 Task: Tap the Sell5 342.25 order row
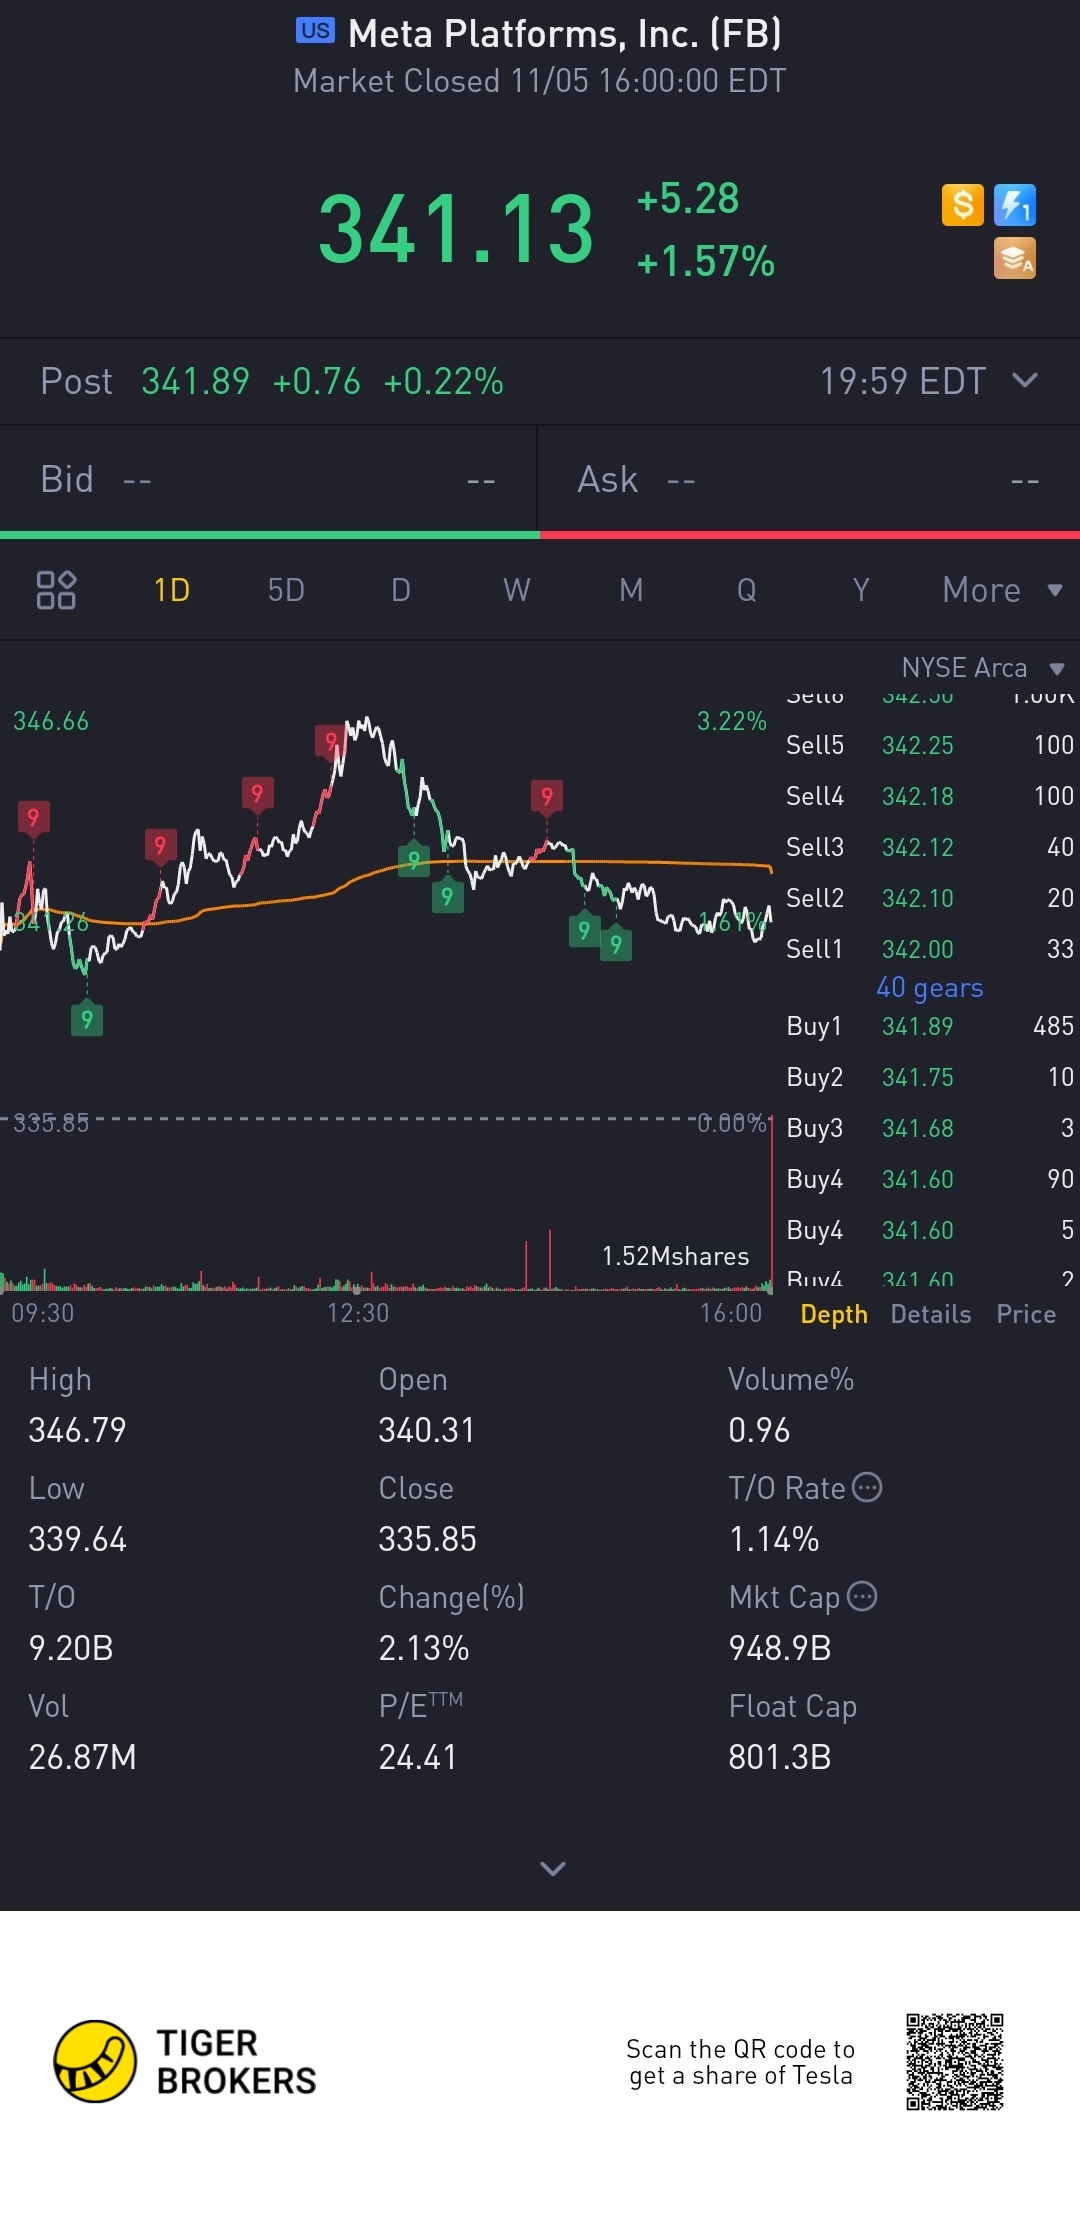[x=930, y=745]
